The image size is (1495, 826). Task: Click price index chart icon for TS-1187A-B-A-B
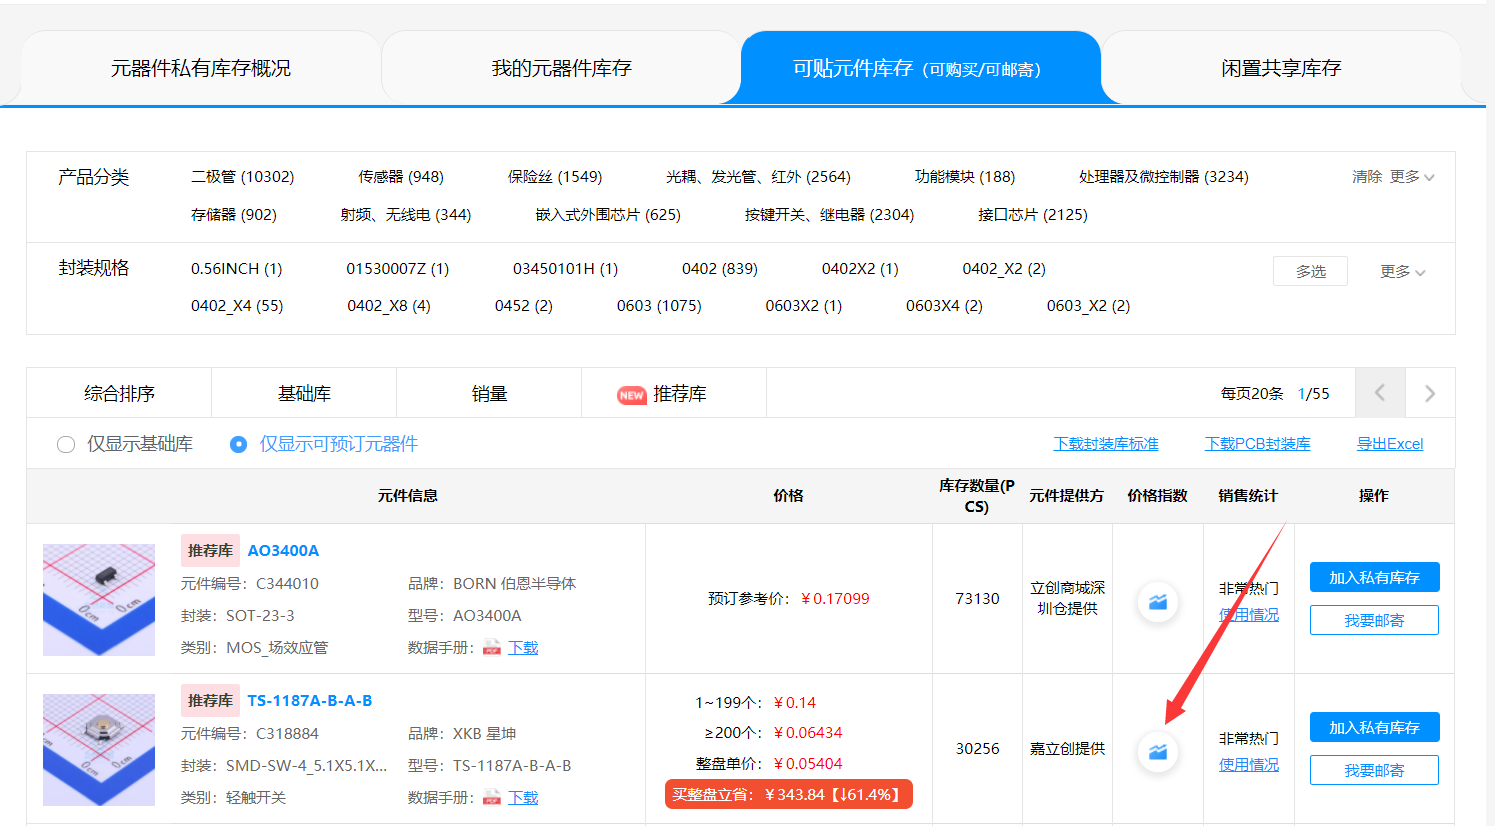pos(1157,752)
